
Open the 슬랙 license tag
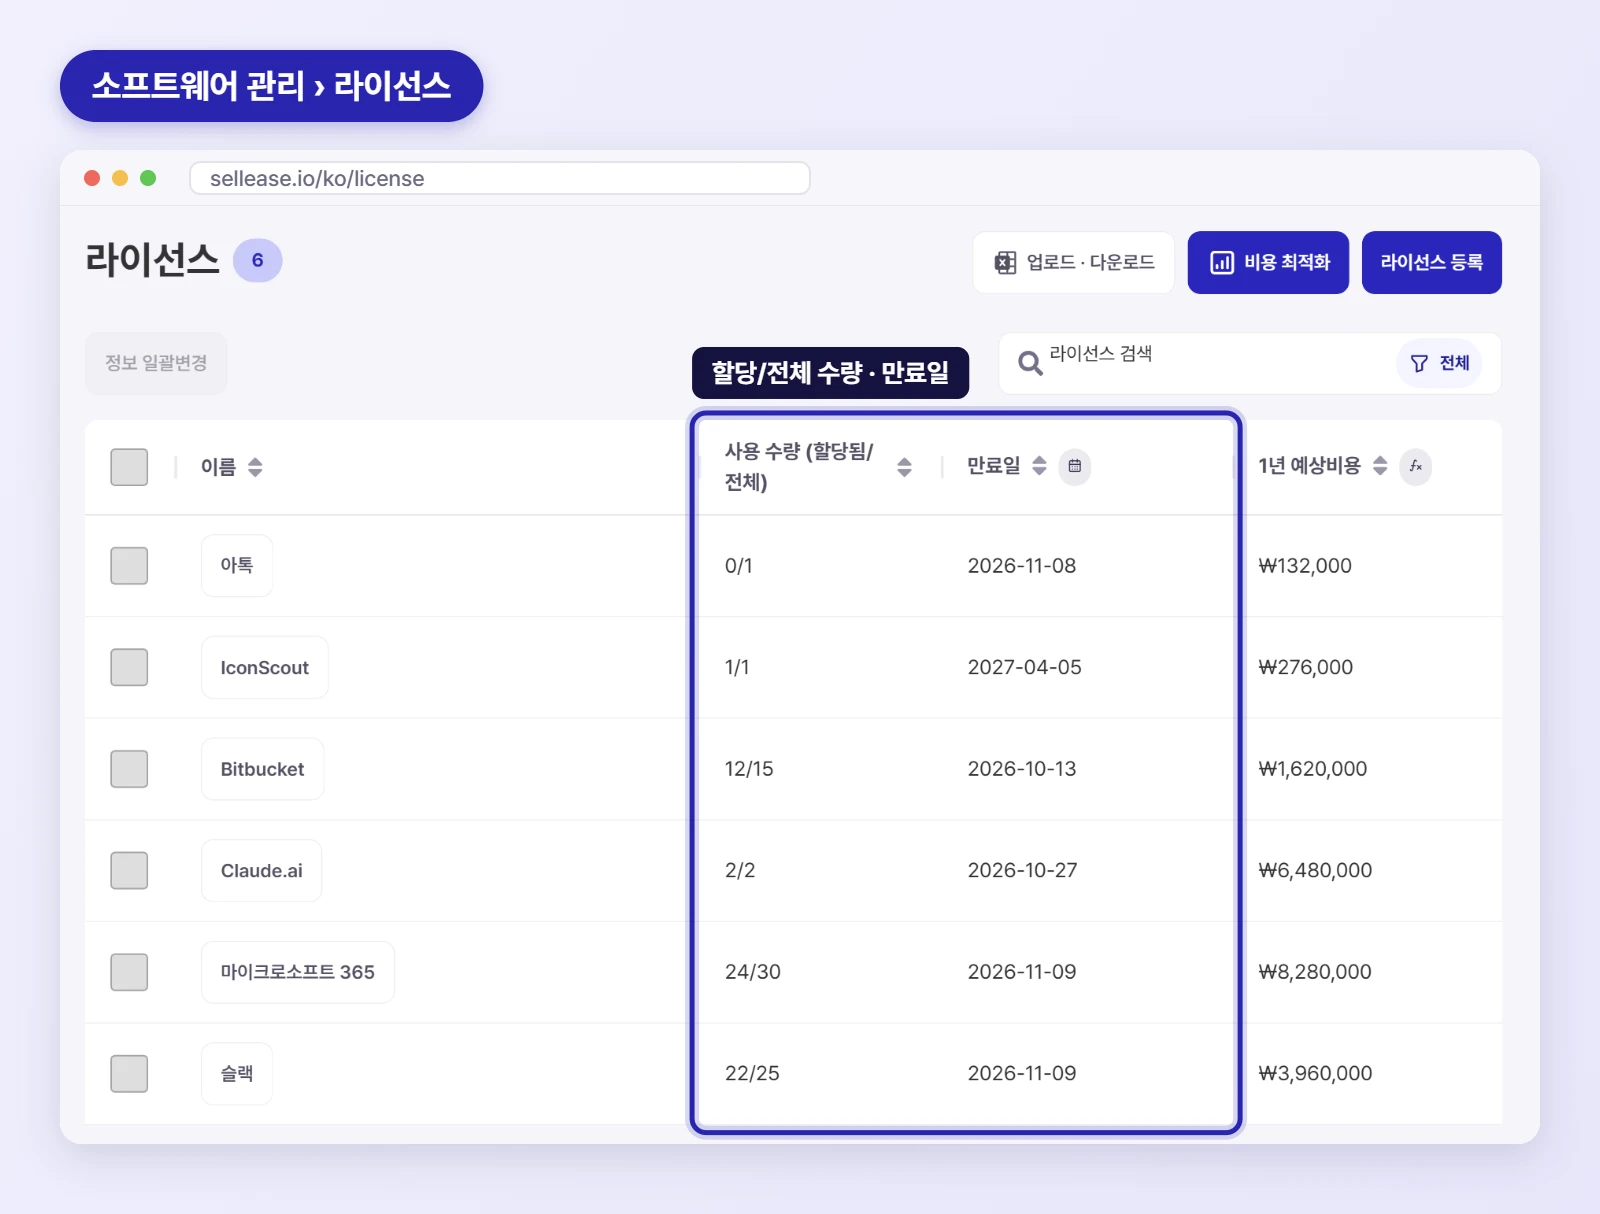(x=237, y=1073)
